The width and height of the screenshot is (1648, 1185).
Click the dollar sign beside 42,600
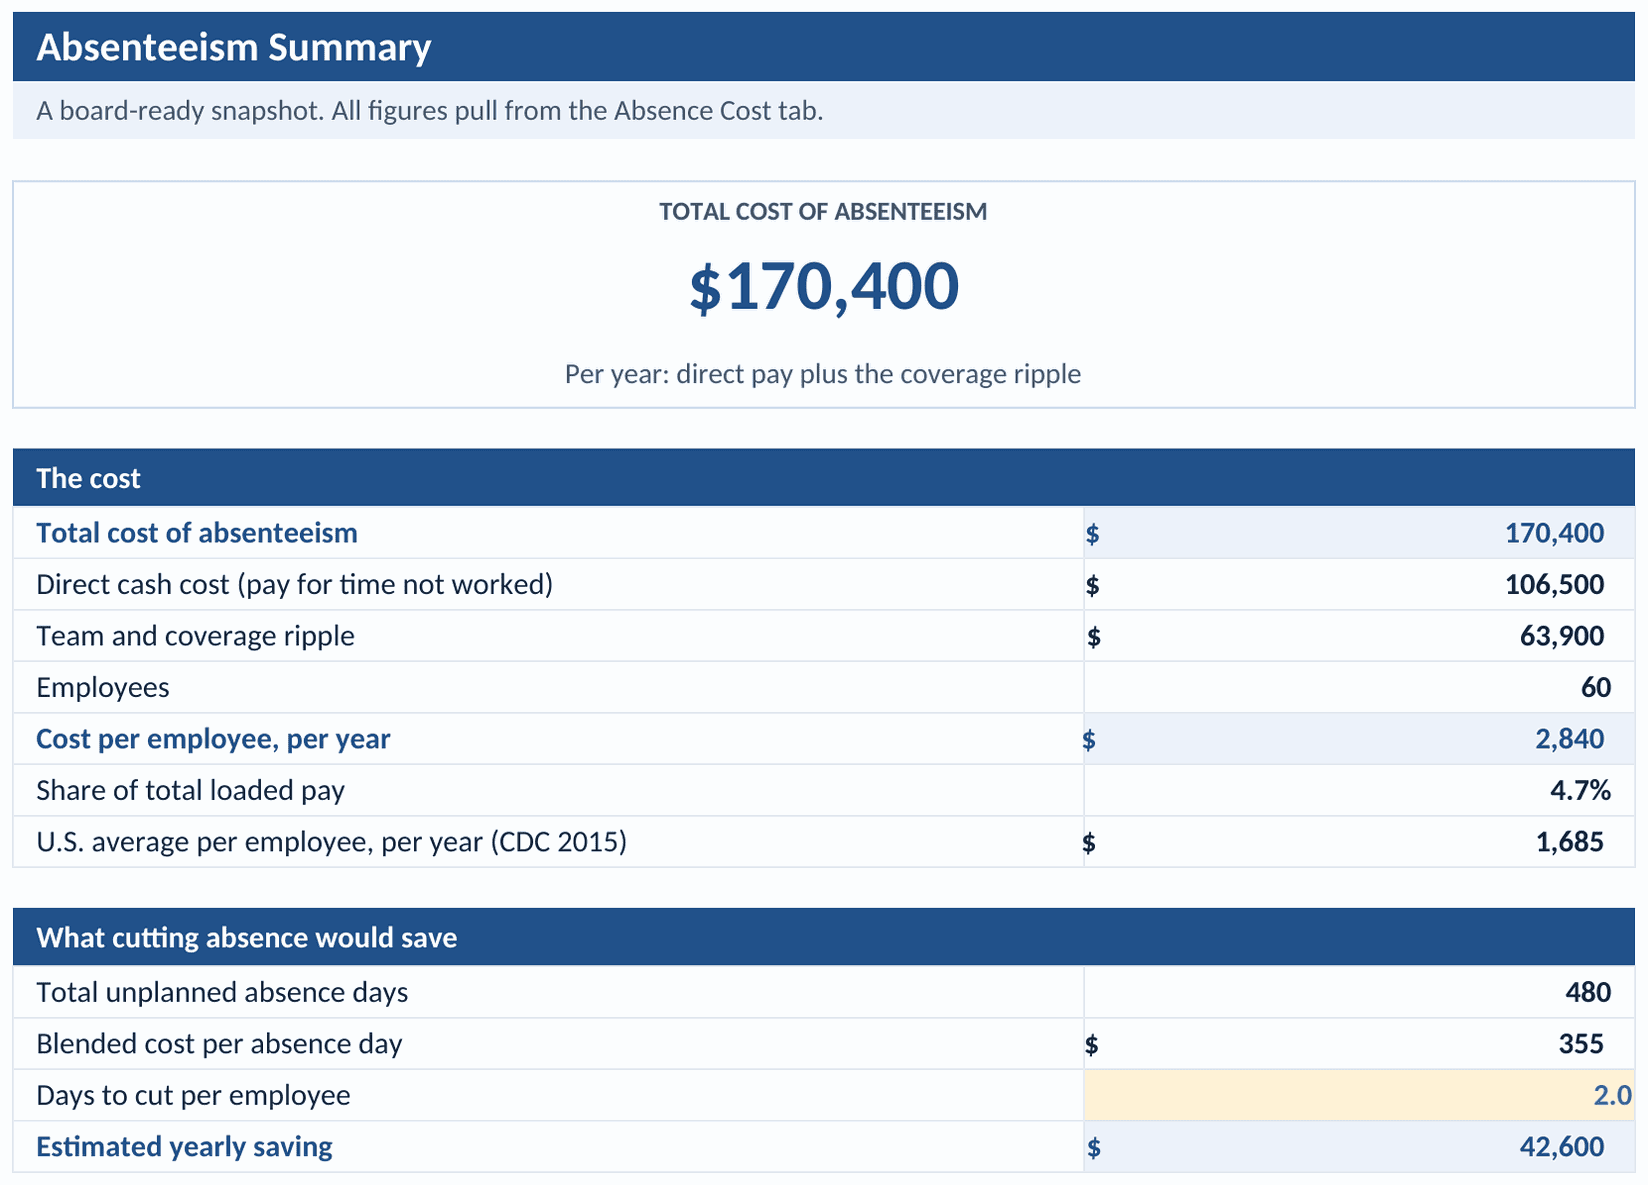pos(1093,1148)
